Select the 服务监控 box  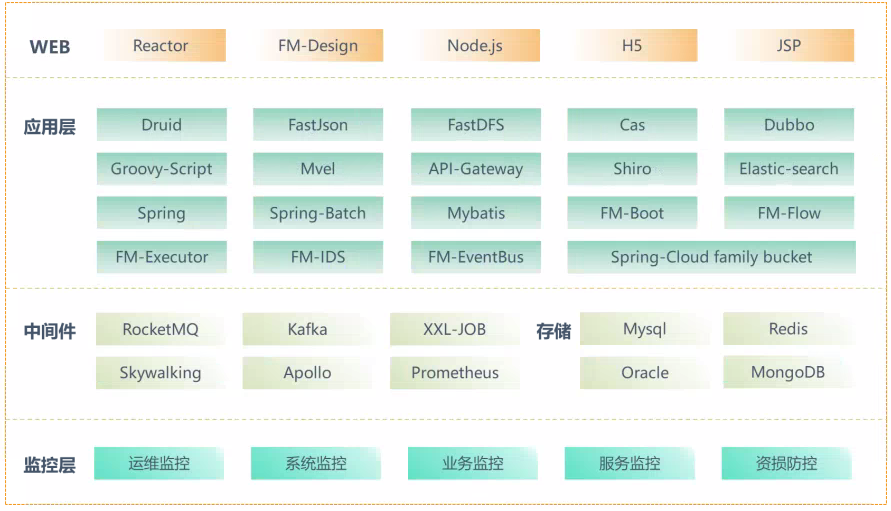click(x=630, y=463)
